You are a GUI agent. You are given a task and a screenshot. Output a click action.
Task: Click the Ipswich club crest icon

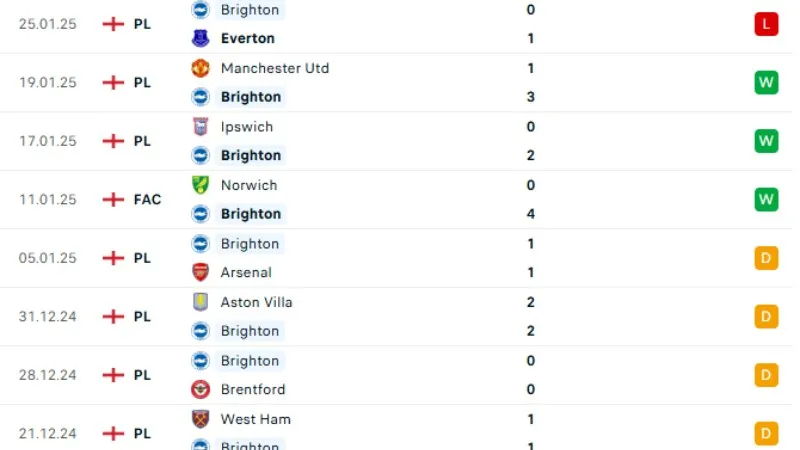(200, 127)
